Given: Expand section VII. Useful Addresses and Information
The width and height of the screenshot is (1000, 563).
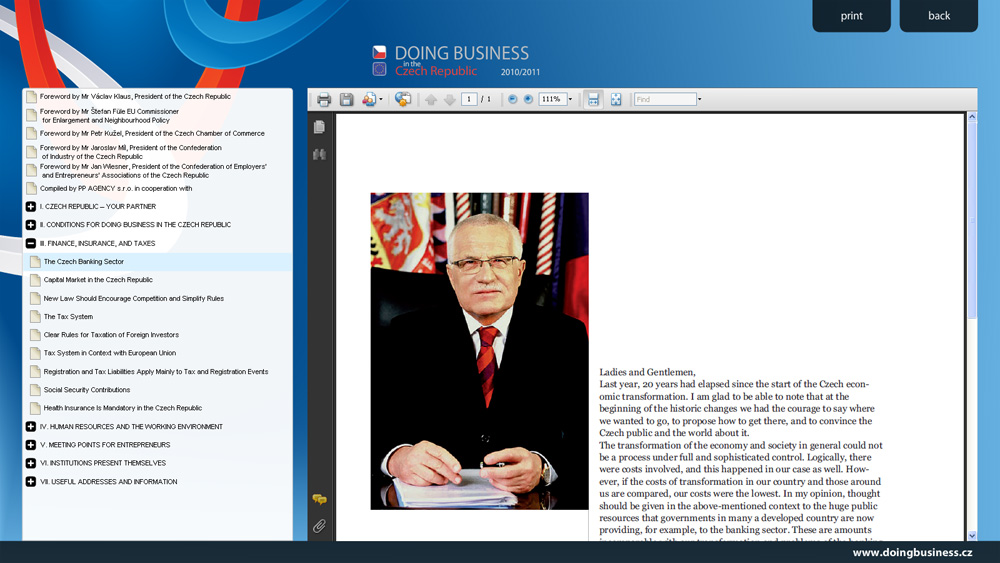Looking at the screenshot, I should (x=31, y=481).
